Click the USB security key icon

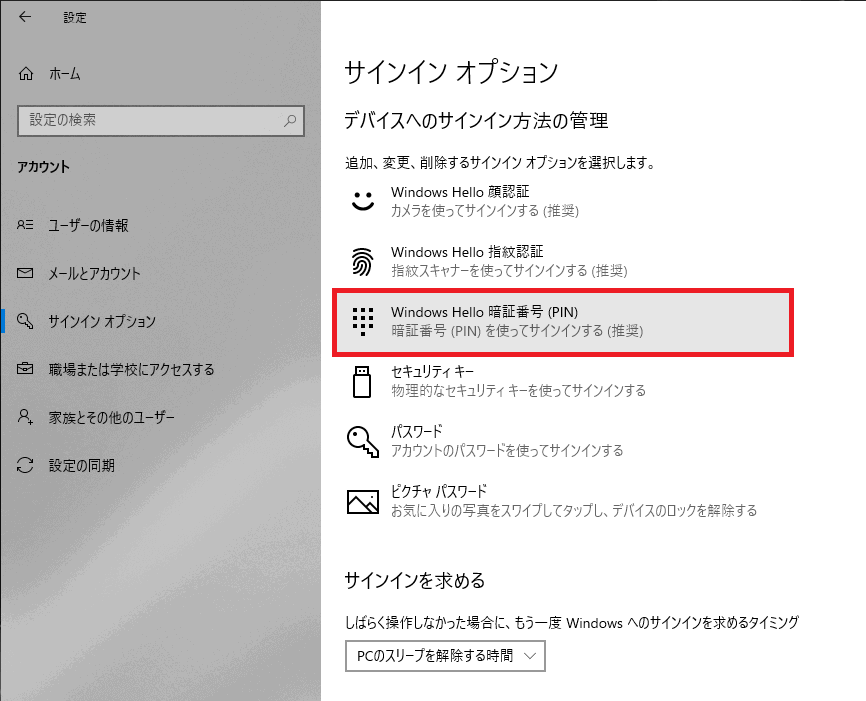pyautogui.click(x=362, y=382)
